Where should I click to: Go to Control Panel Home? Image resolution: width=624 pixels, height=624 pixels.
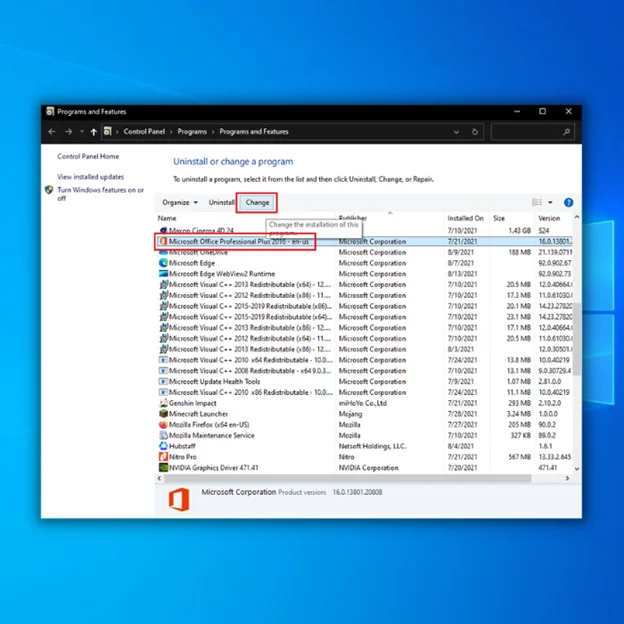[88, 156]
